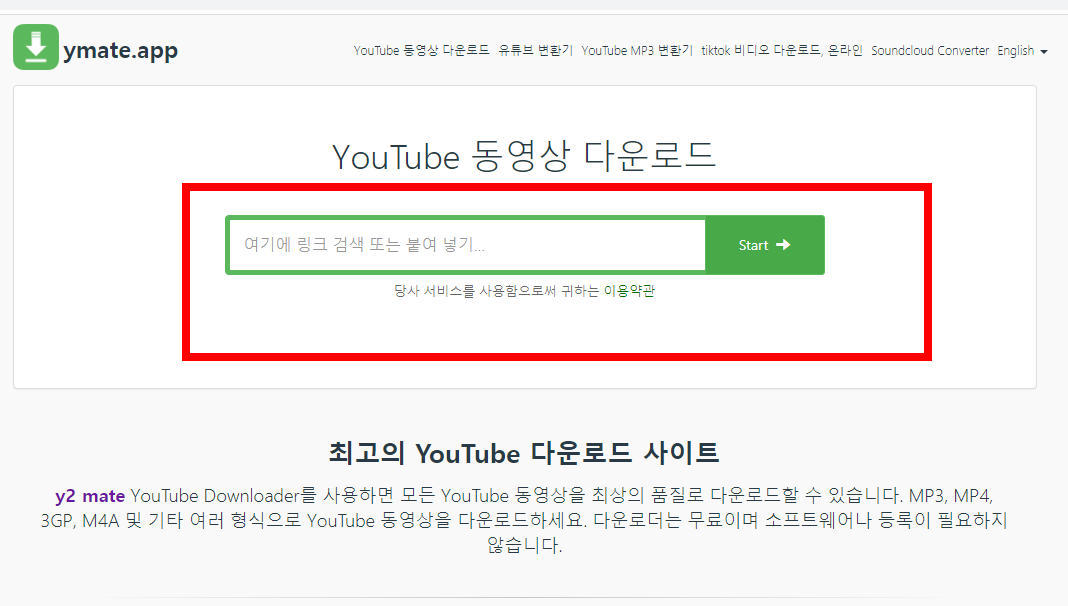Open the tiktok 비디오 다운로드 navigation link
The image size is (1068, 606).
tap(763, 50)
